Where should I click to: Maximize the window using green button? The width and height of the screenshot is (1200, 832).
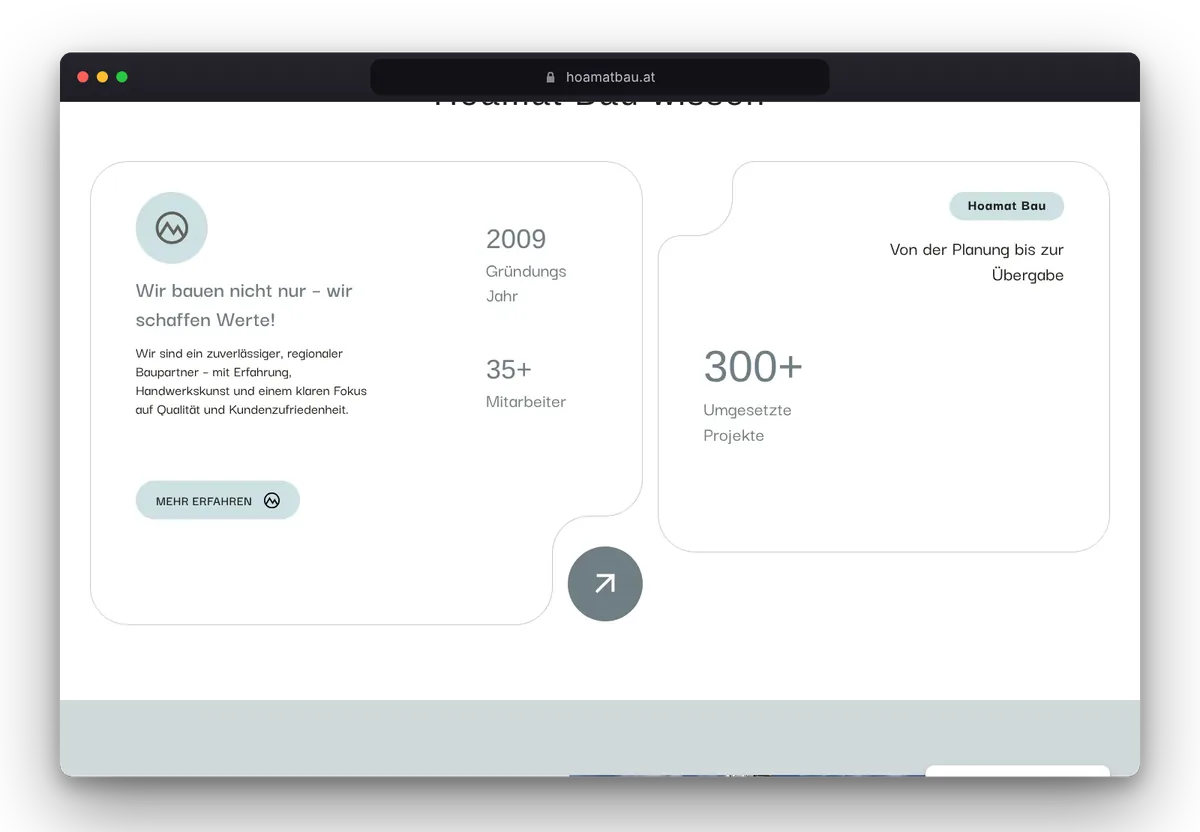tap(122, 77)
